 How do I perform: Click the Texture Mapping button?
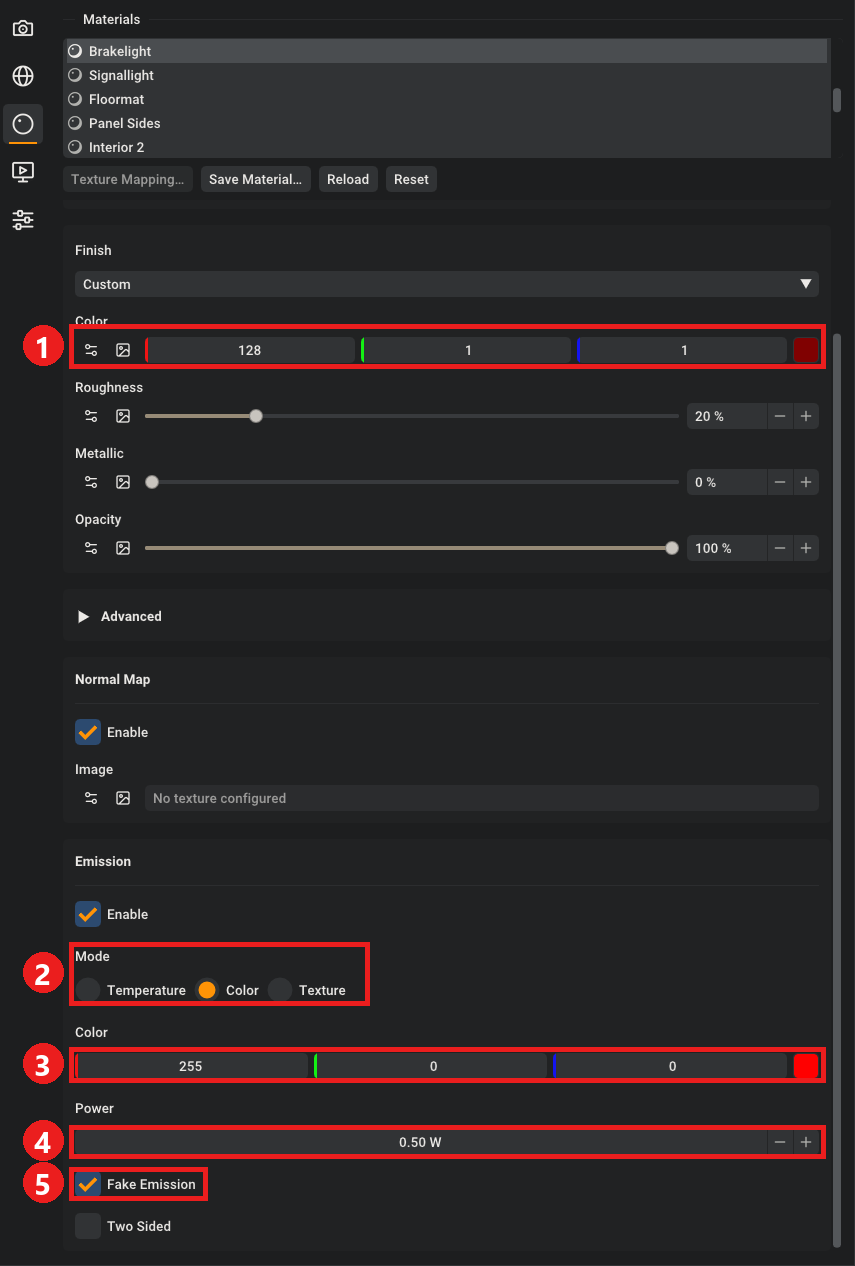tap(127, 179)
